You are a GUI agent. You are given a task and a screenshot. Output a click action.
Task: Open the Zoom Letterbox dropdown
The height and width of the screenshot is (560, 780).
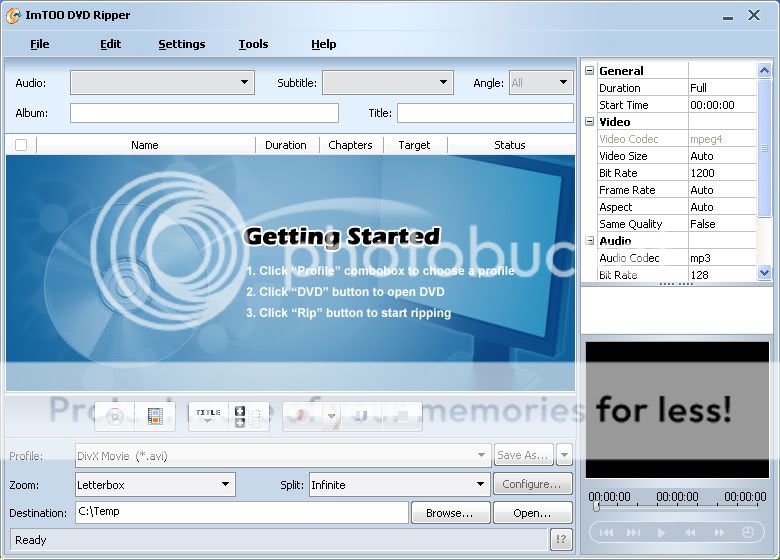coord(155,484)
